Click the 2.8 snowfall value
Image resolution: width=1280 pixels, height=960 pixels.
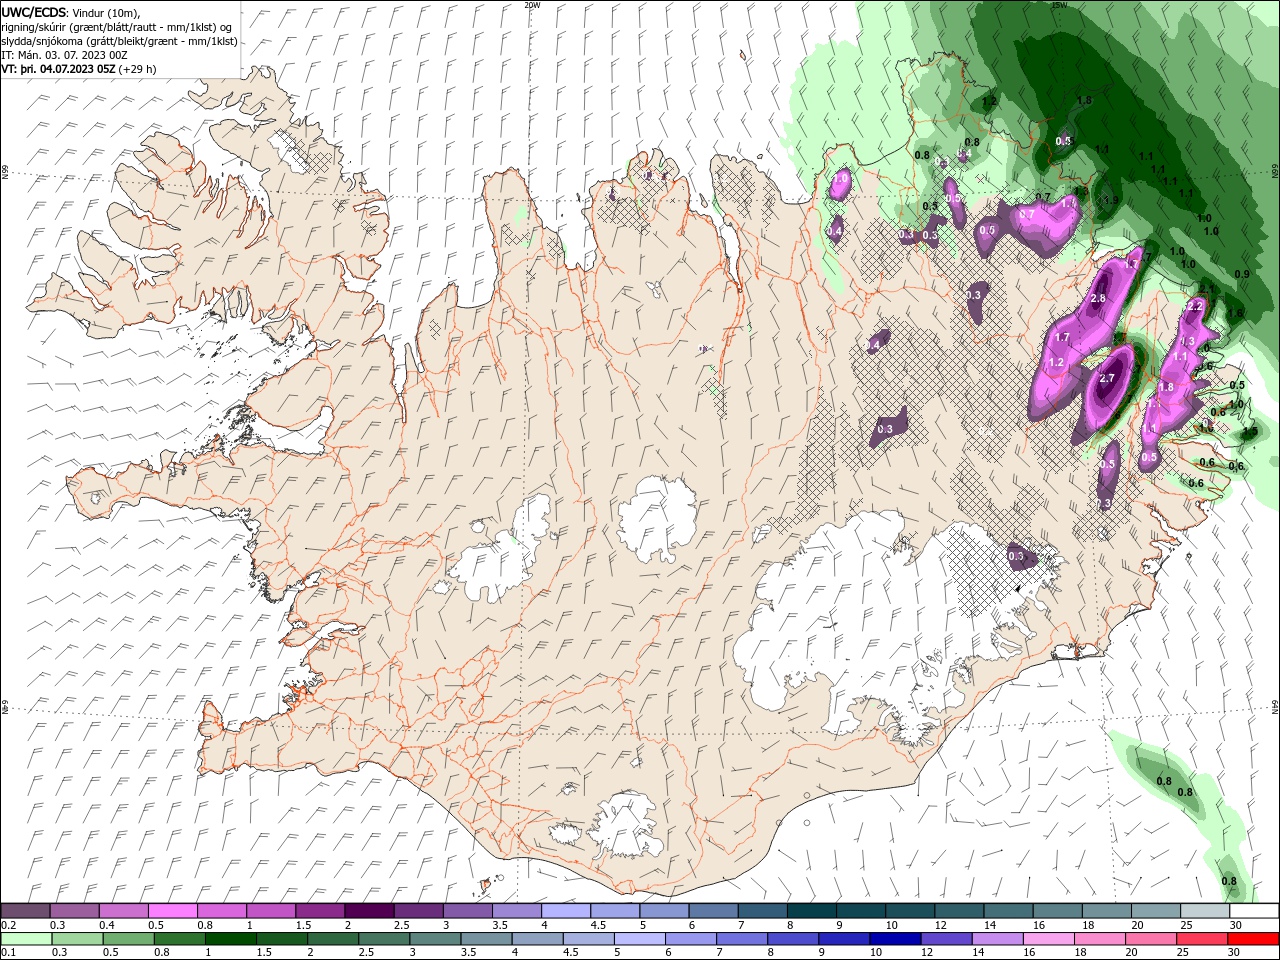(1098, 299)
